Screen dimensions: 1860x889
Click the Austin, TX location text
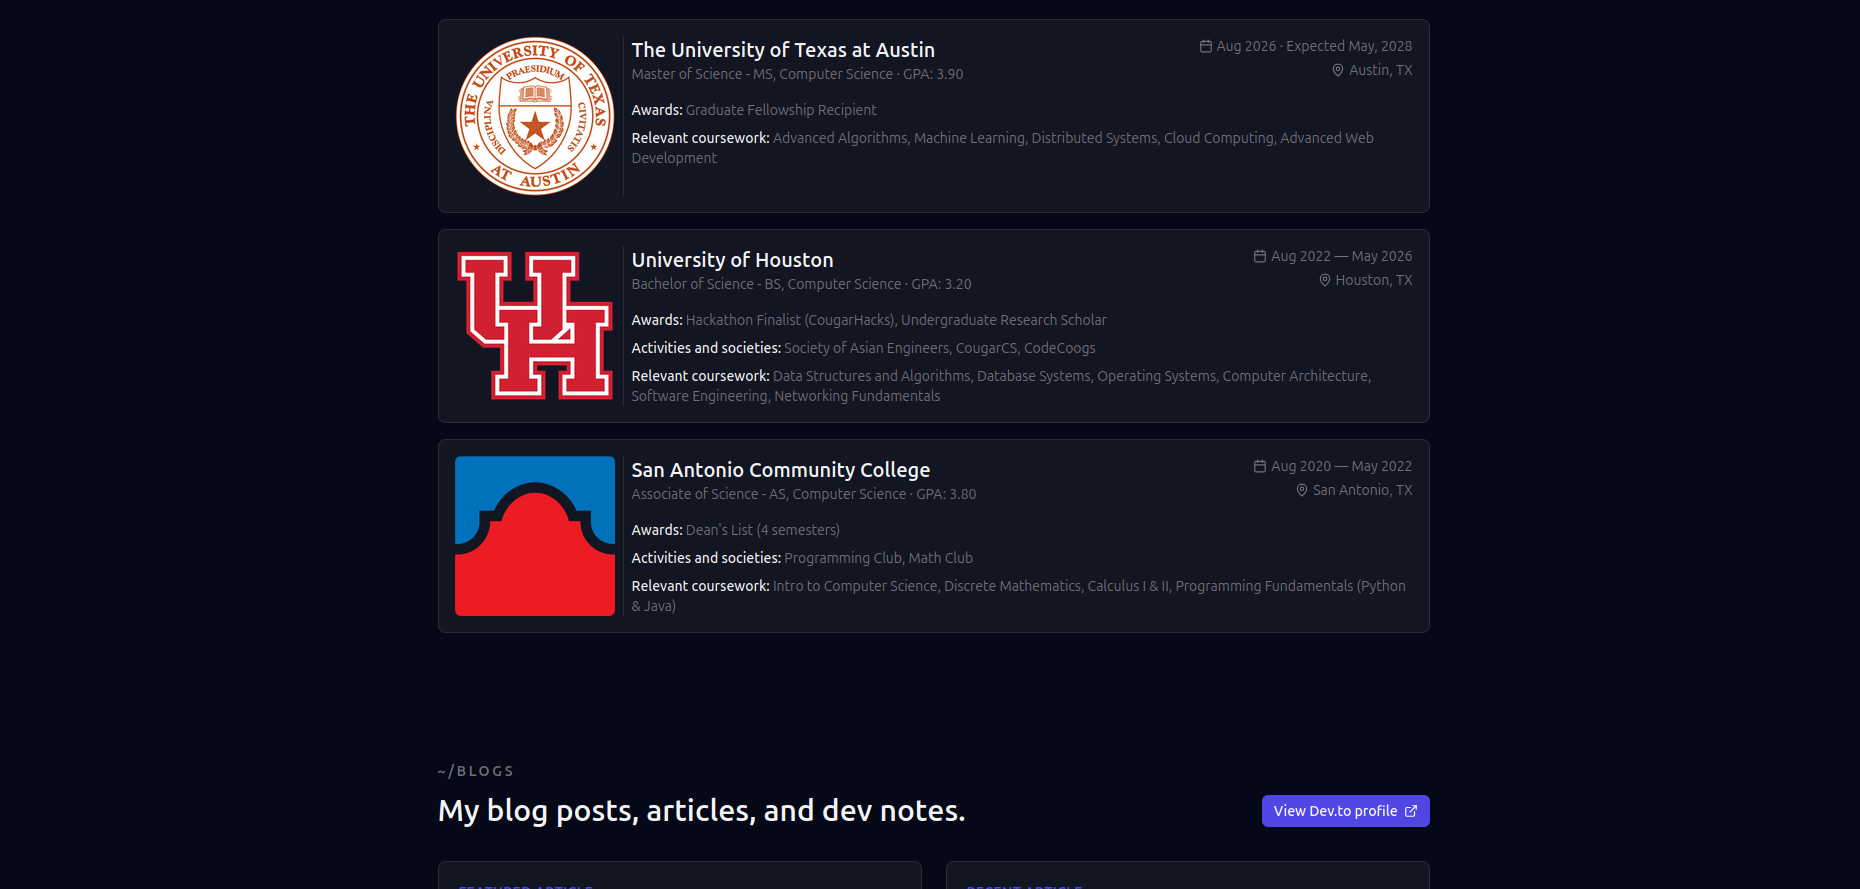[1381, 70]
